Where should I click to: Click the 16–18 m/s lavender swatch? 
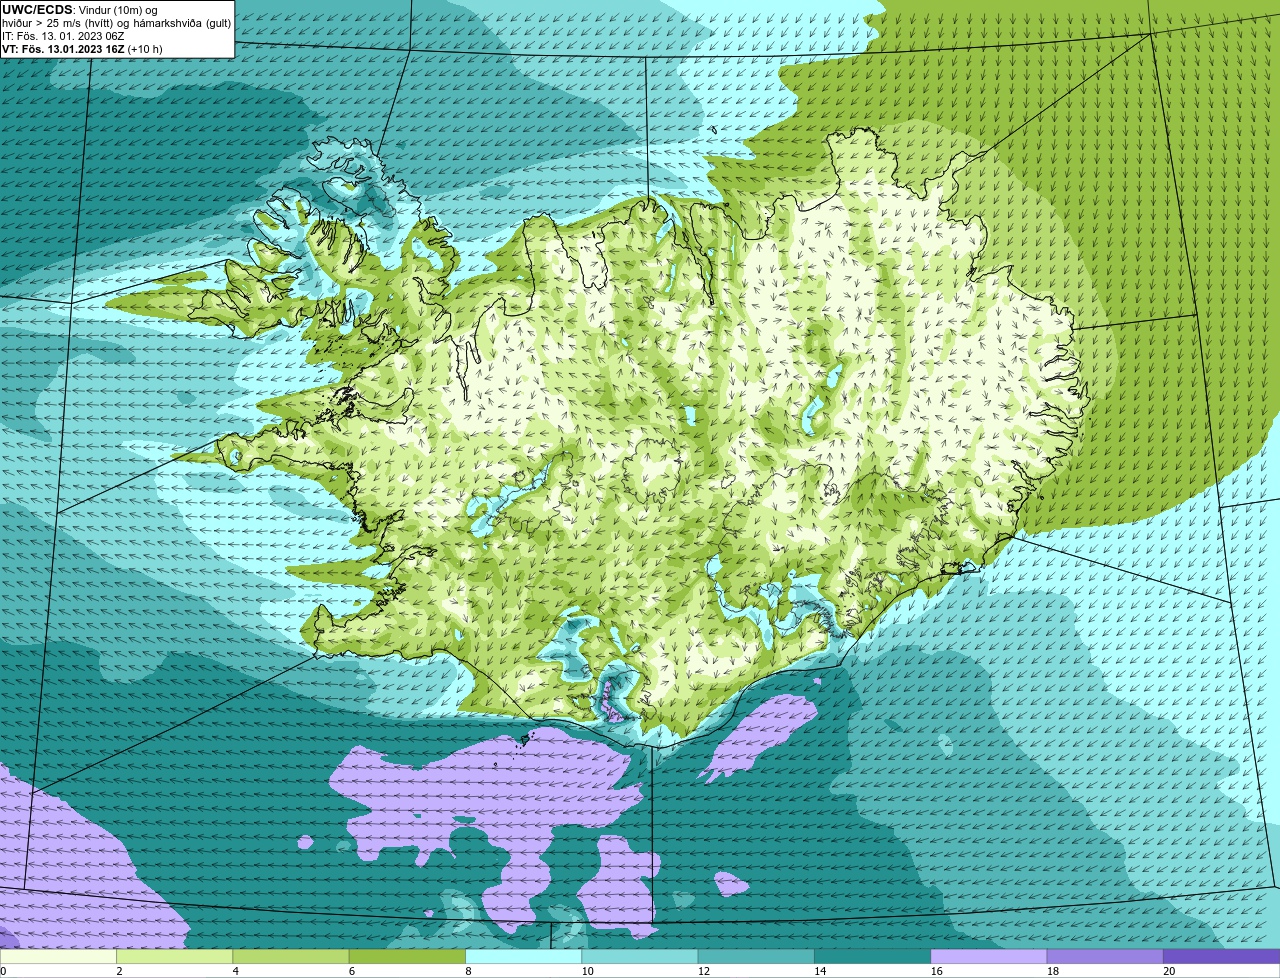(989, 956)
